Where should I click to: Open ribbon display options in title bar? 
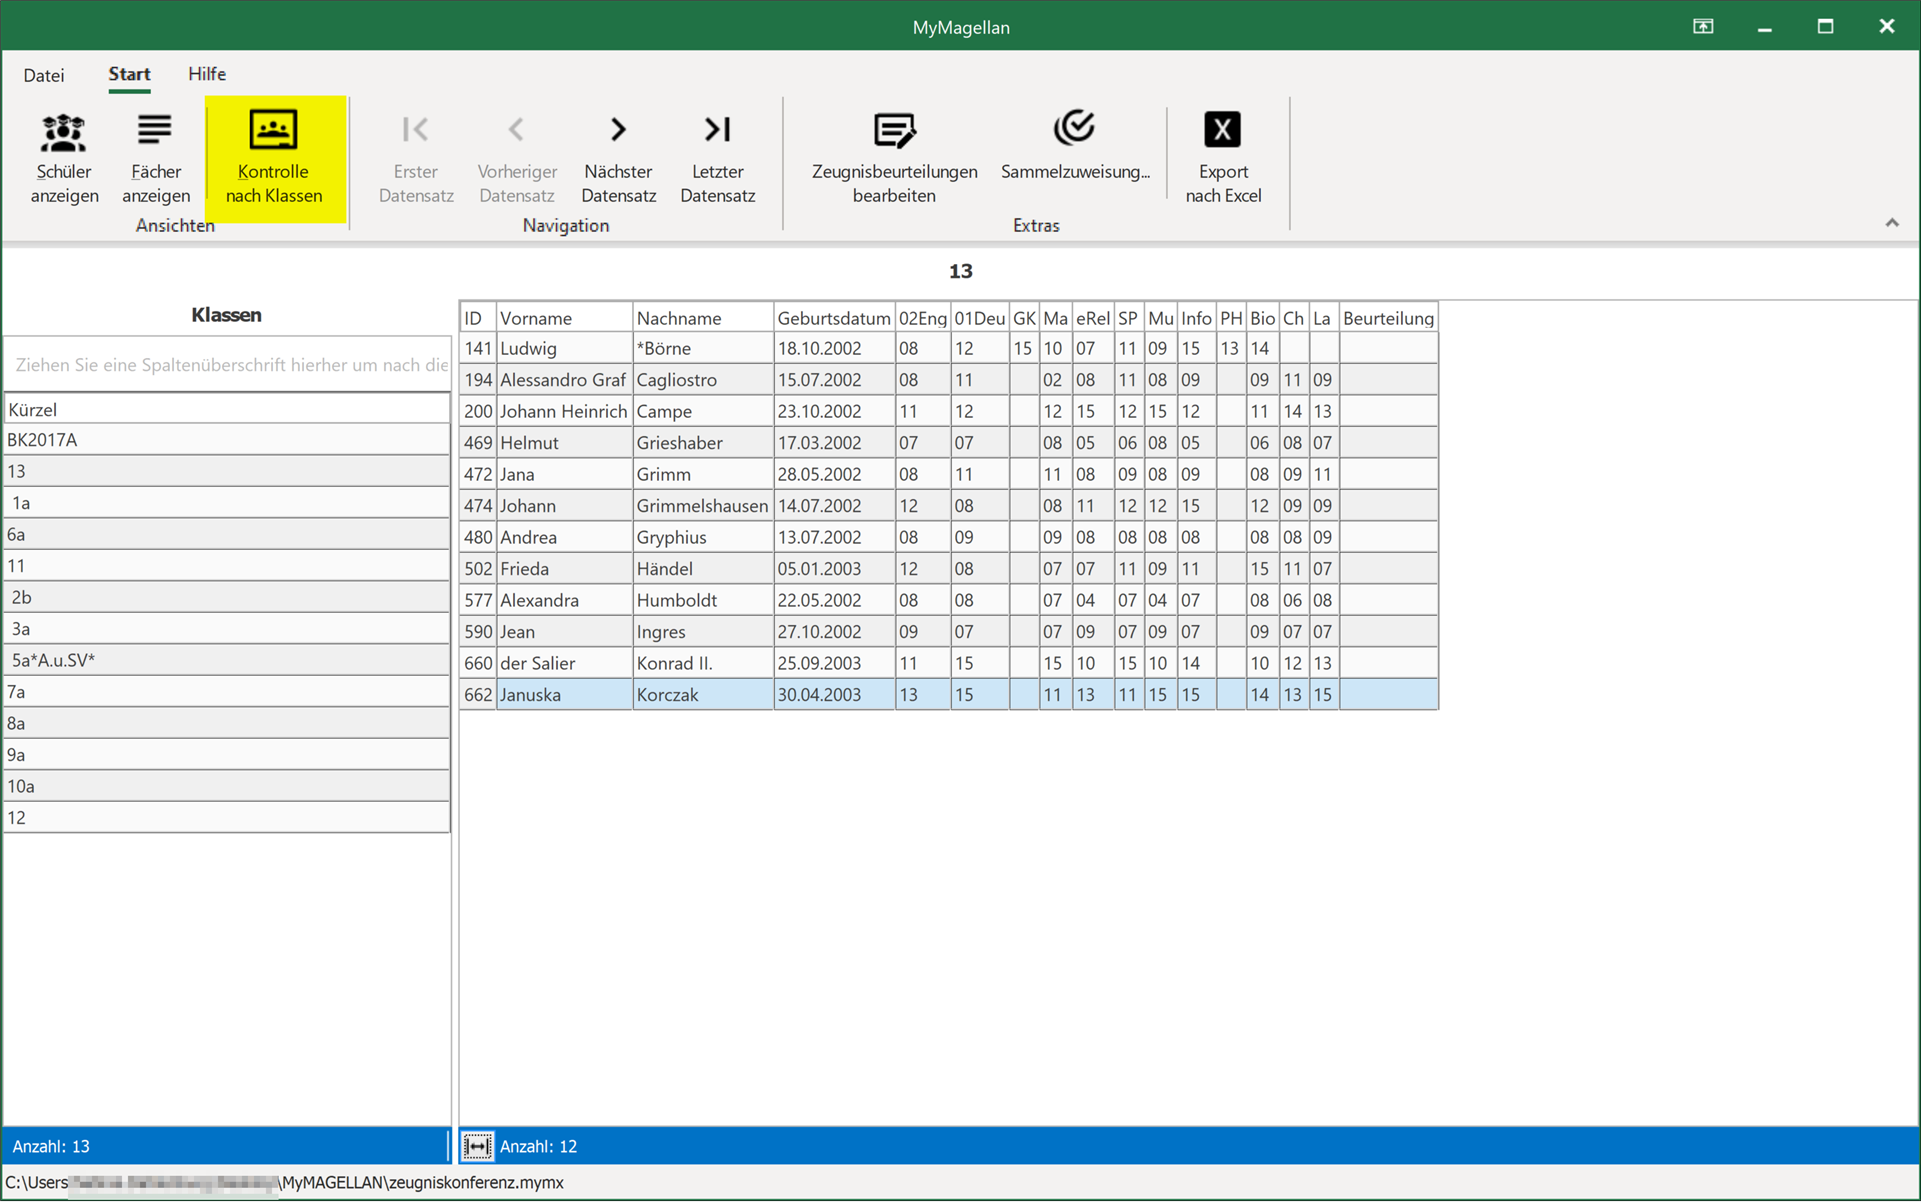[1703, 27]
